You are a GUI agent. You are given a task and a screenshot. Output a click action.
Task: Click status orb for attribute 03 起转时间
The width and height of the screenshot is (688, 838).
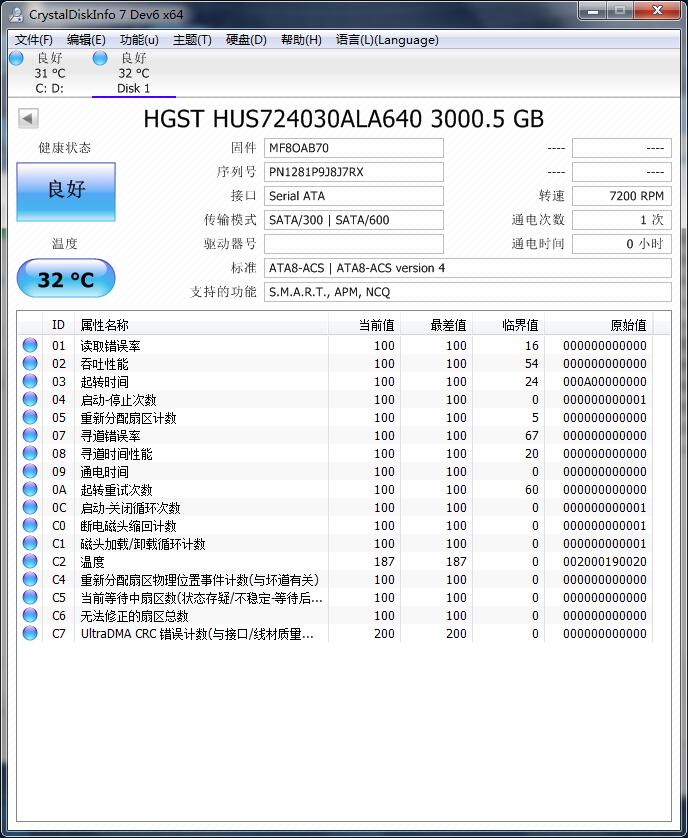pos(30,382)
